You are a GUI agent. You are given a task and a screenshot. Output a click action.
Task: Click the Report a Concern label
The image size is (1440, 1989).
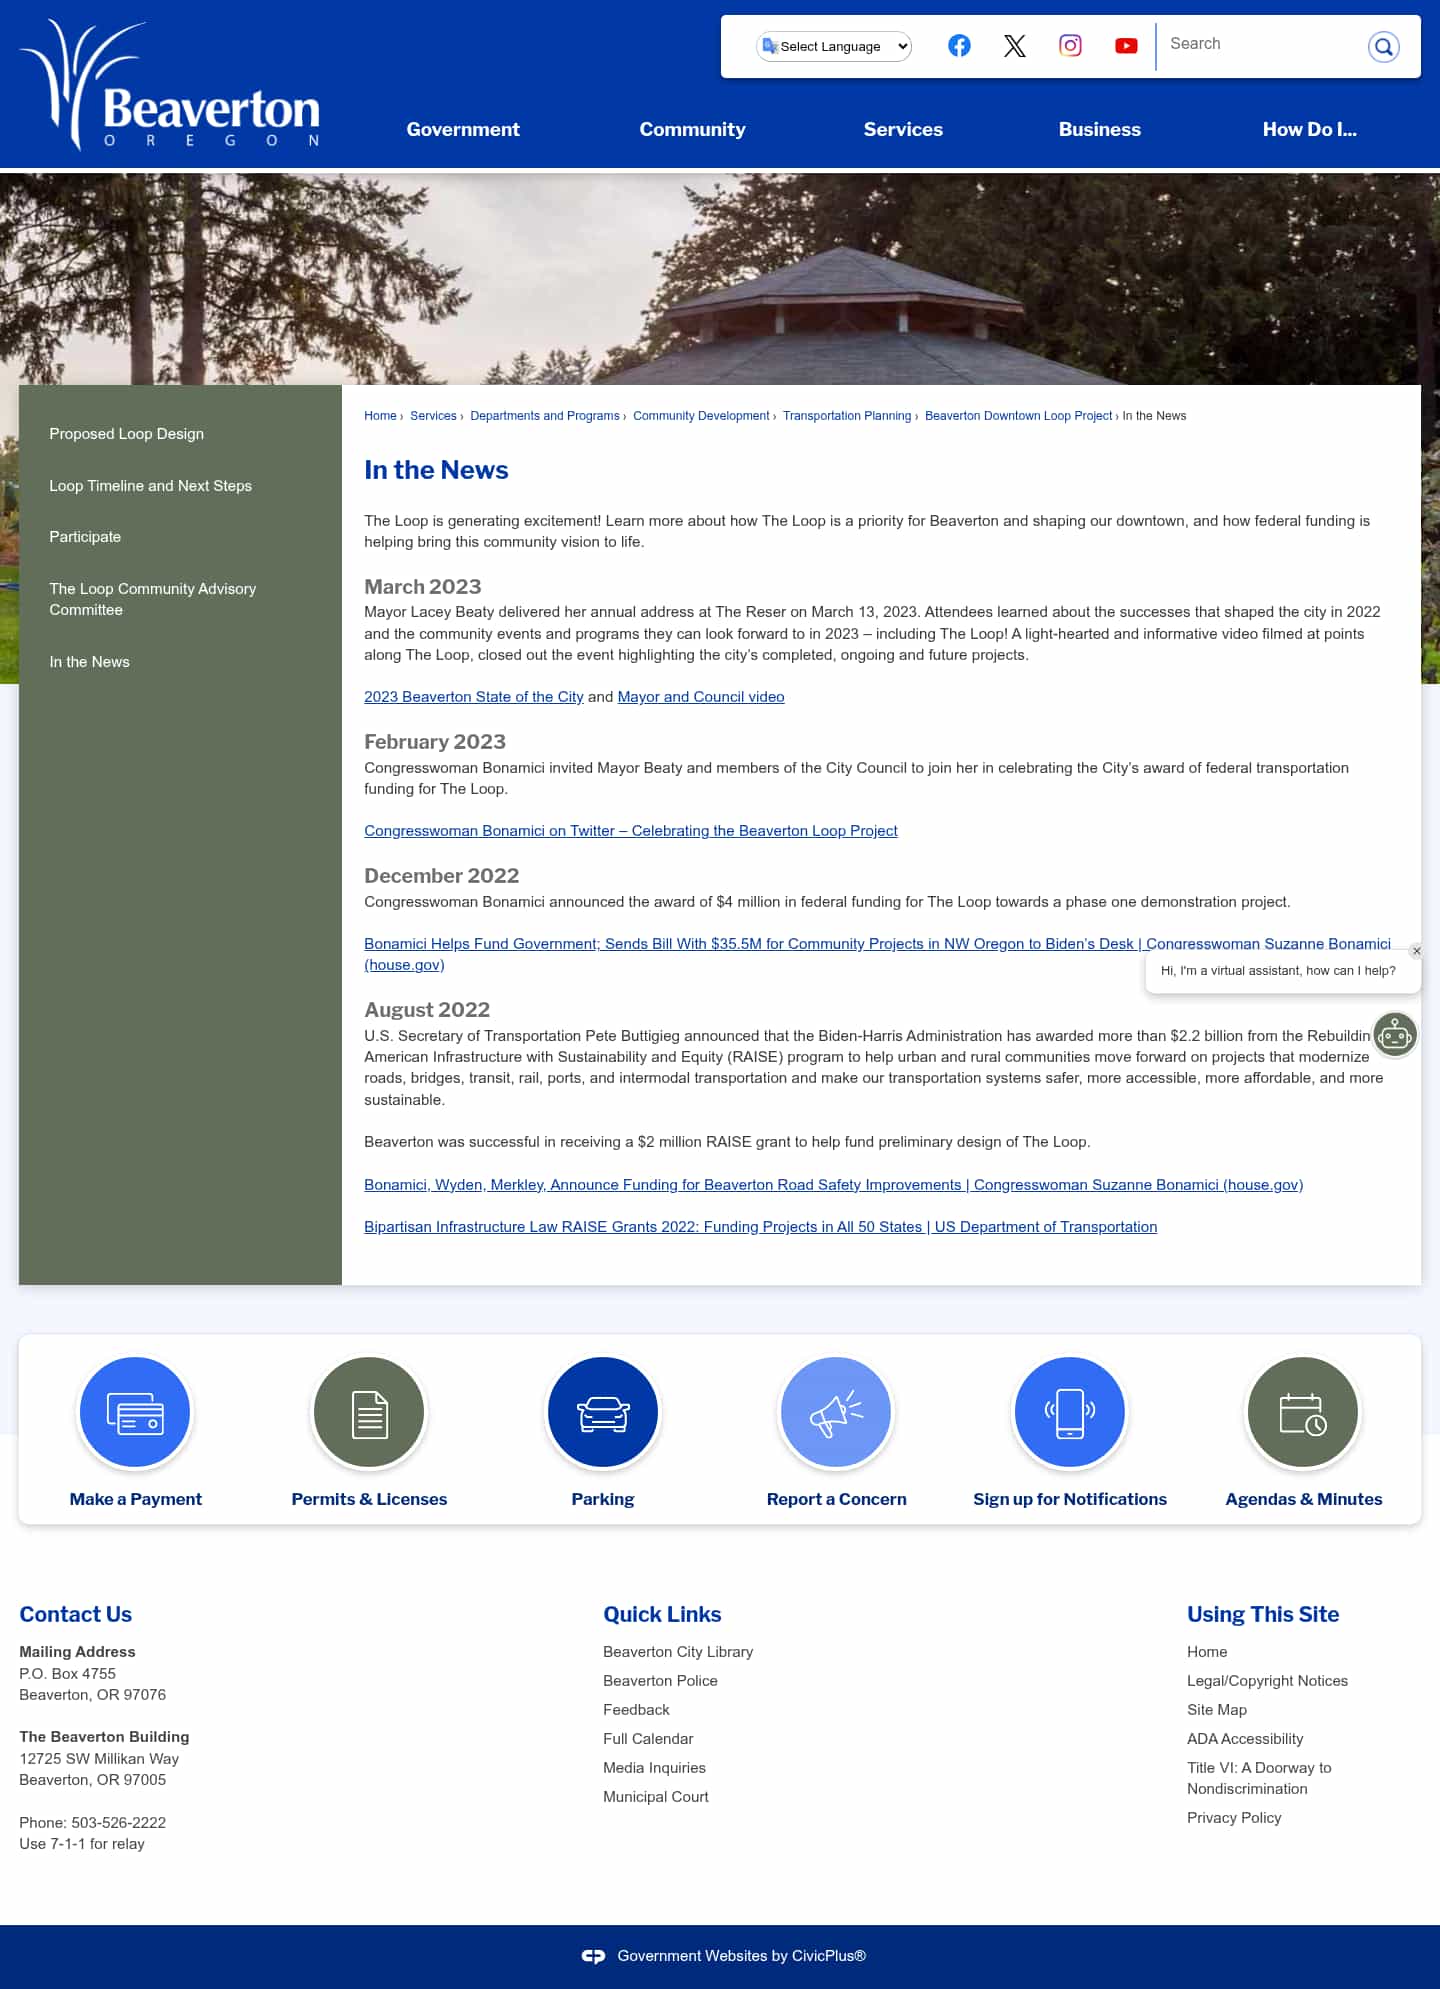[836, 1499]
